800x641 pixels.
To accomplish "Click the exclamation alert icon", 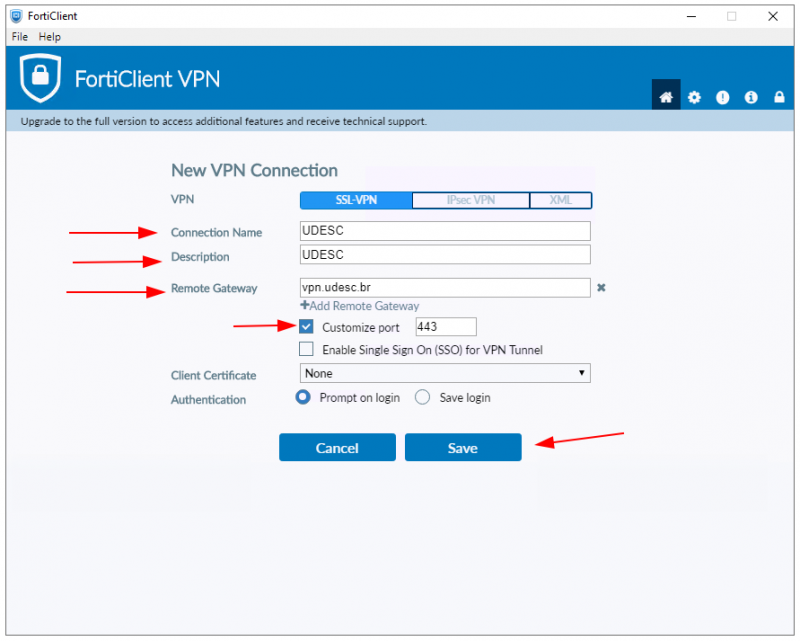I will click(722, 97).
